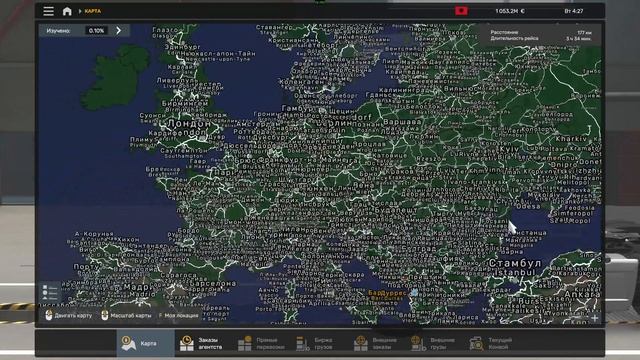Click the А-Корунья city label
Image resolution: width=640 pixels, height=360 pixels.
94,234
